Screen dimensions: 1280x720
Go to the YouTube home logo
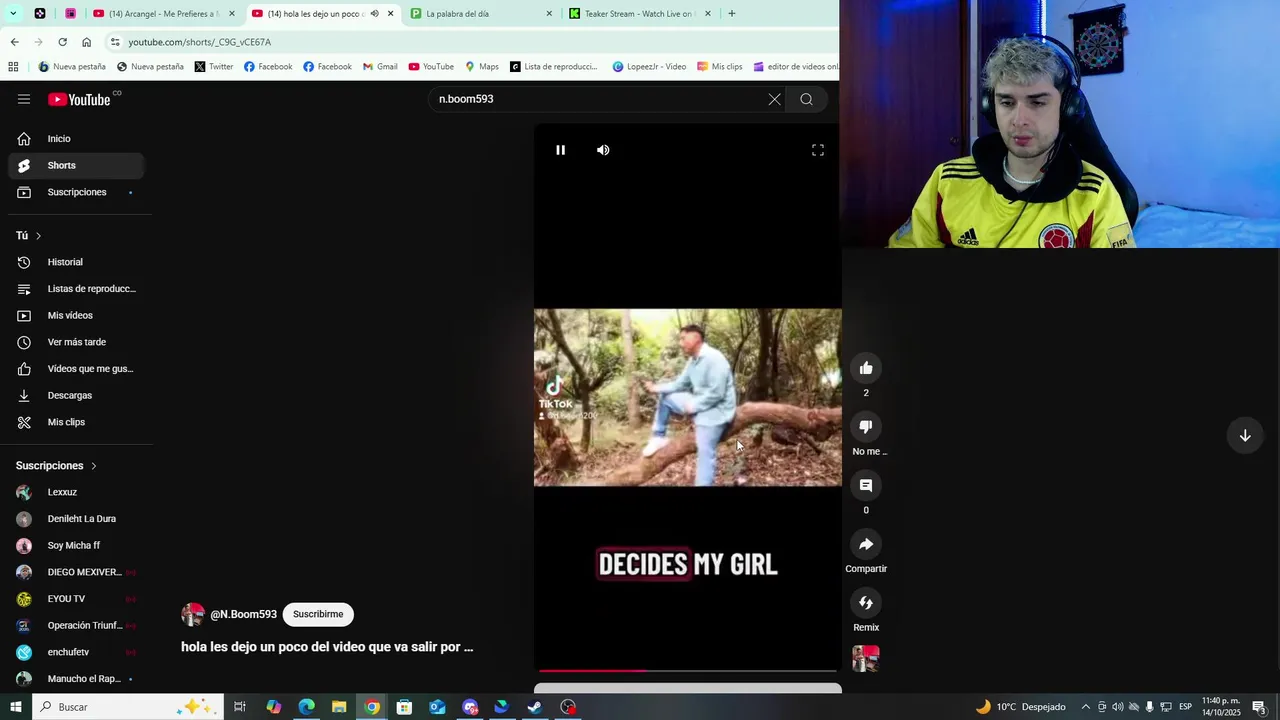(x=79, y=99)
